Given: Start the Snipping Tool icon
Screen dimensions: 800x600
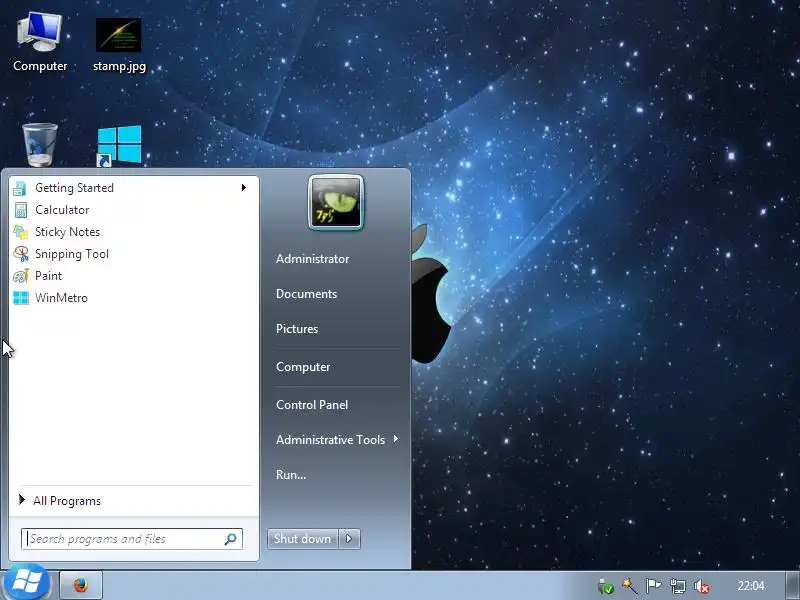Looking at the screenshot, I should click(x=20, y=254).
